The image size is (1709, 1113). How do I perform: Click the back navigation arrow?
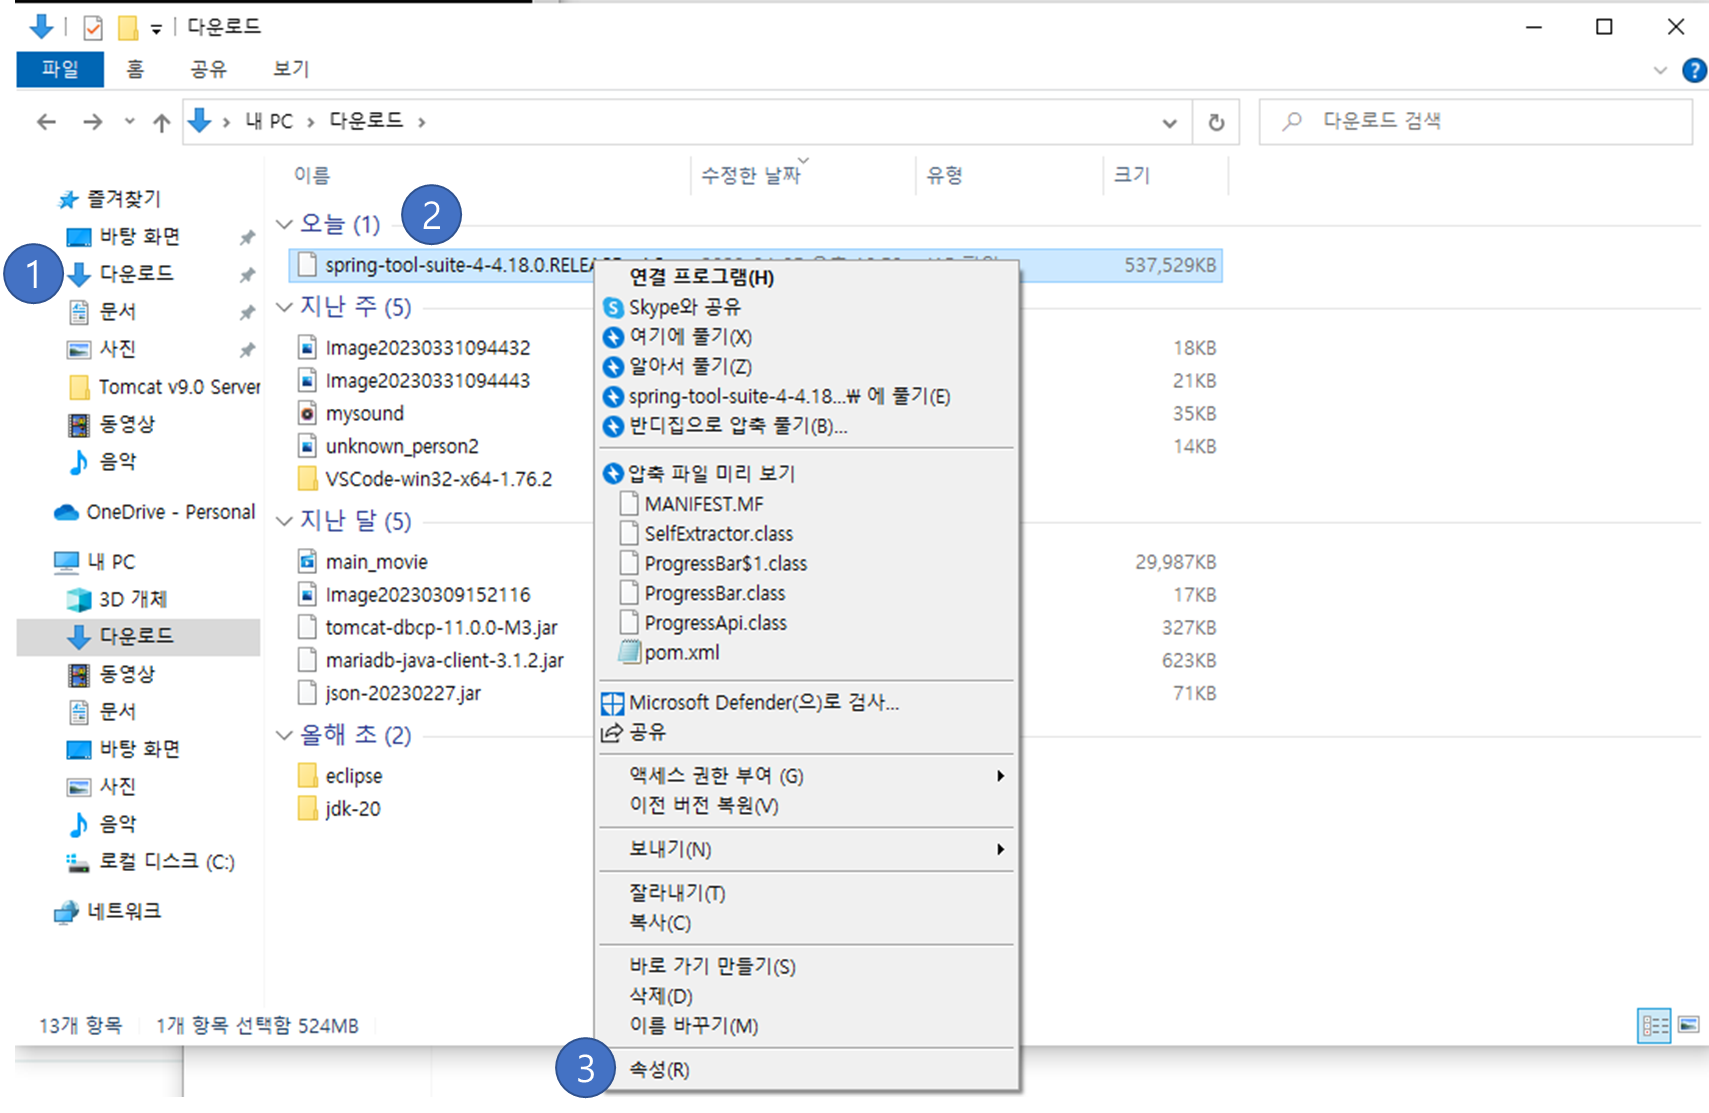point(46,122)
